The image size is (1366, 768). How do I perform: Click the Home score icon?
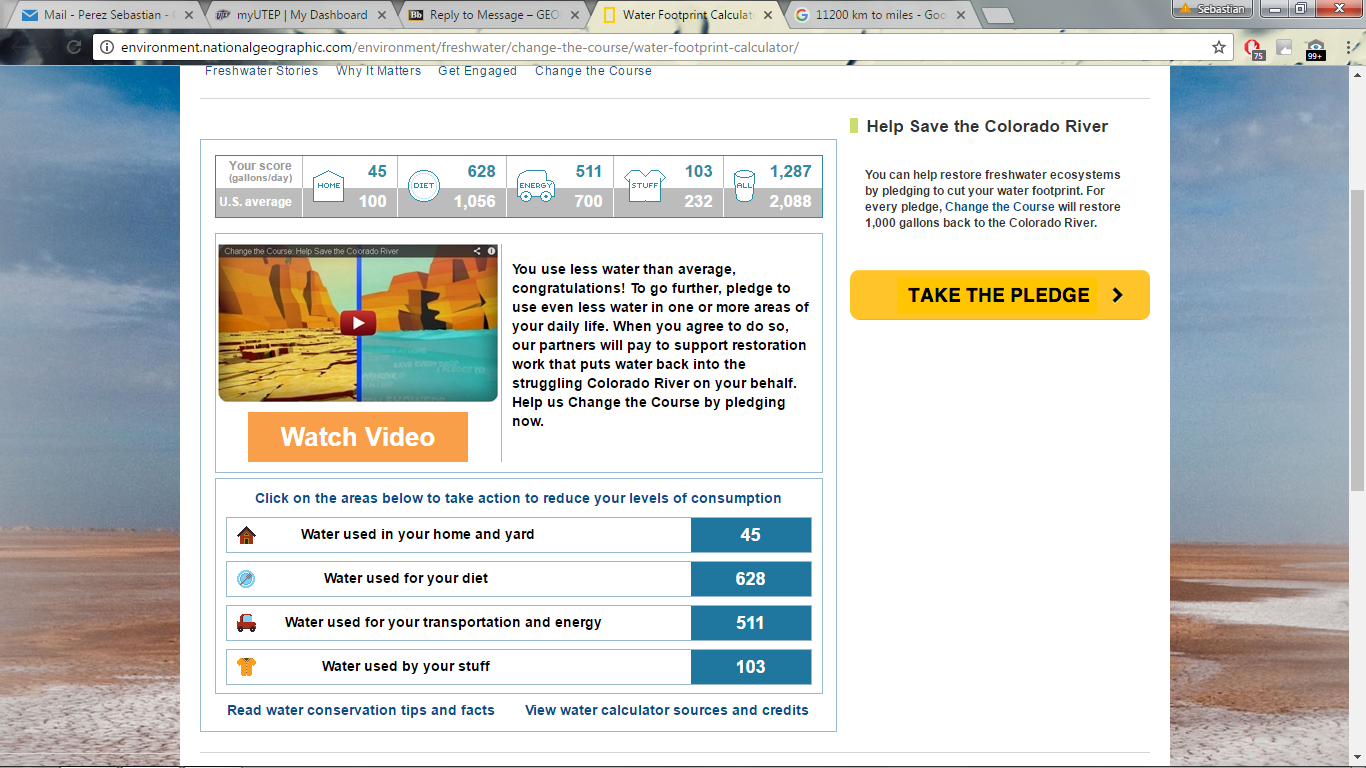pos(329,186)
